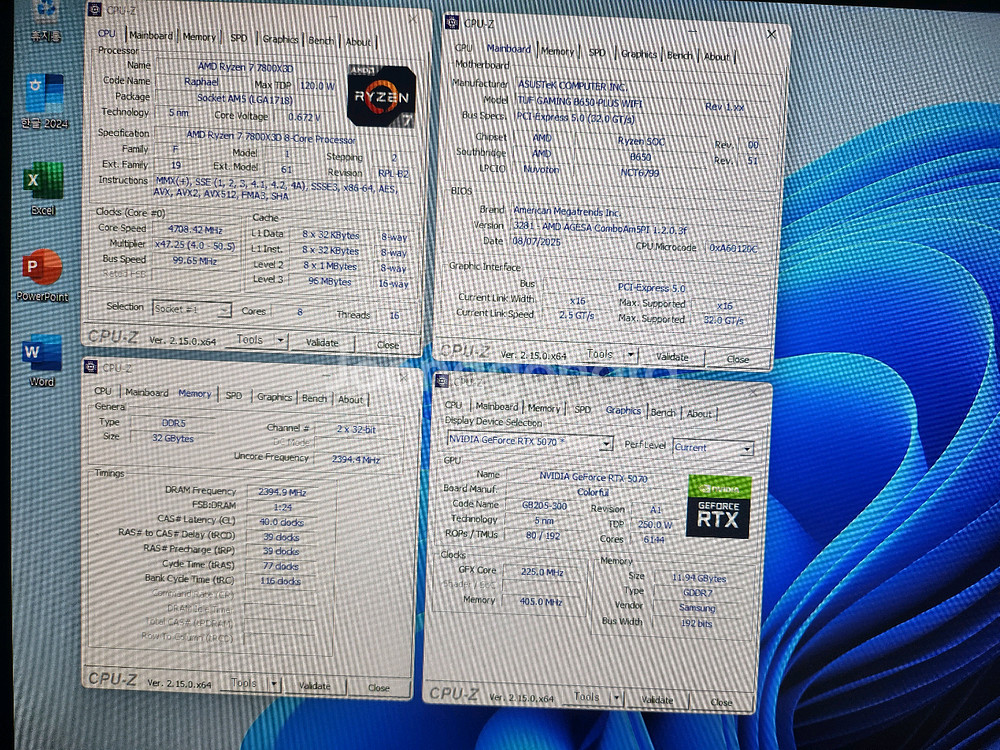Click Validate in the Mainboard window
This screenshot has height=750, width=1000.
point(672,357)
